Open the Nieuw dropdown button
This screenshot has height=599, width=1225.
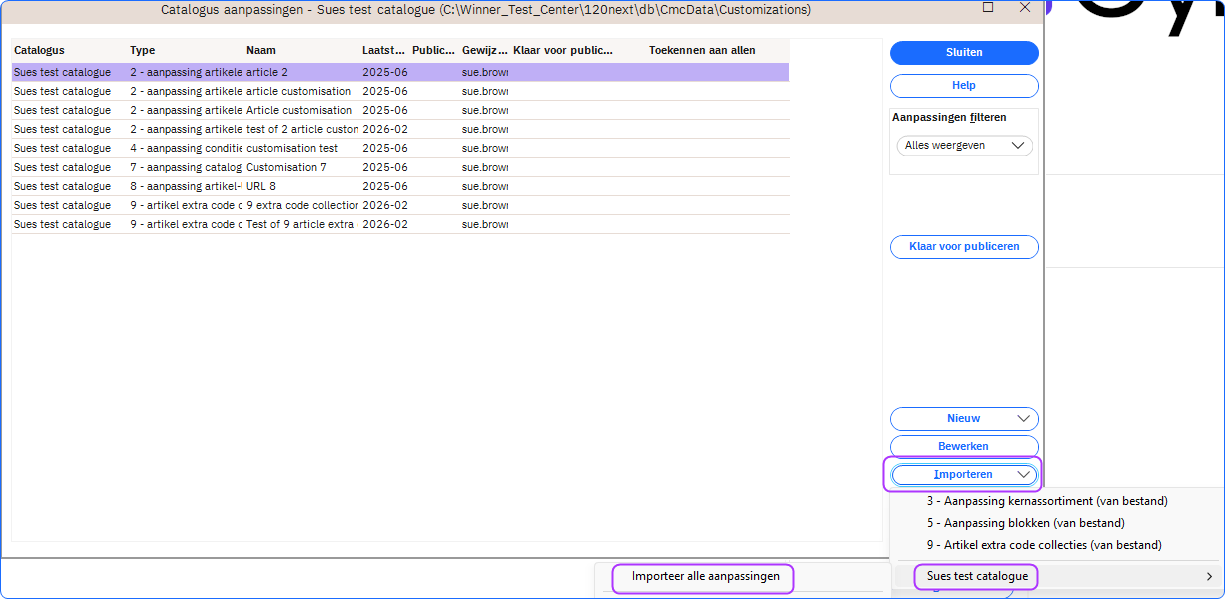point(963,419)
